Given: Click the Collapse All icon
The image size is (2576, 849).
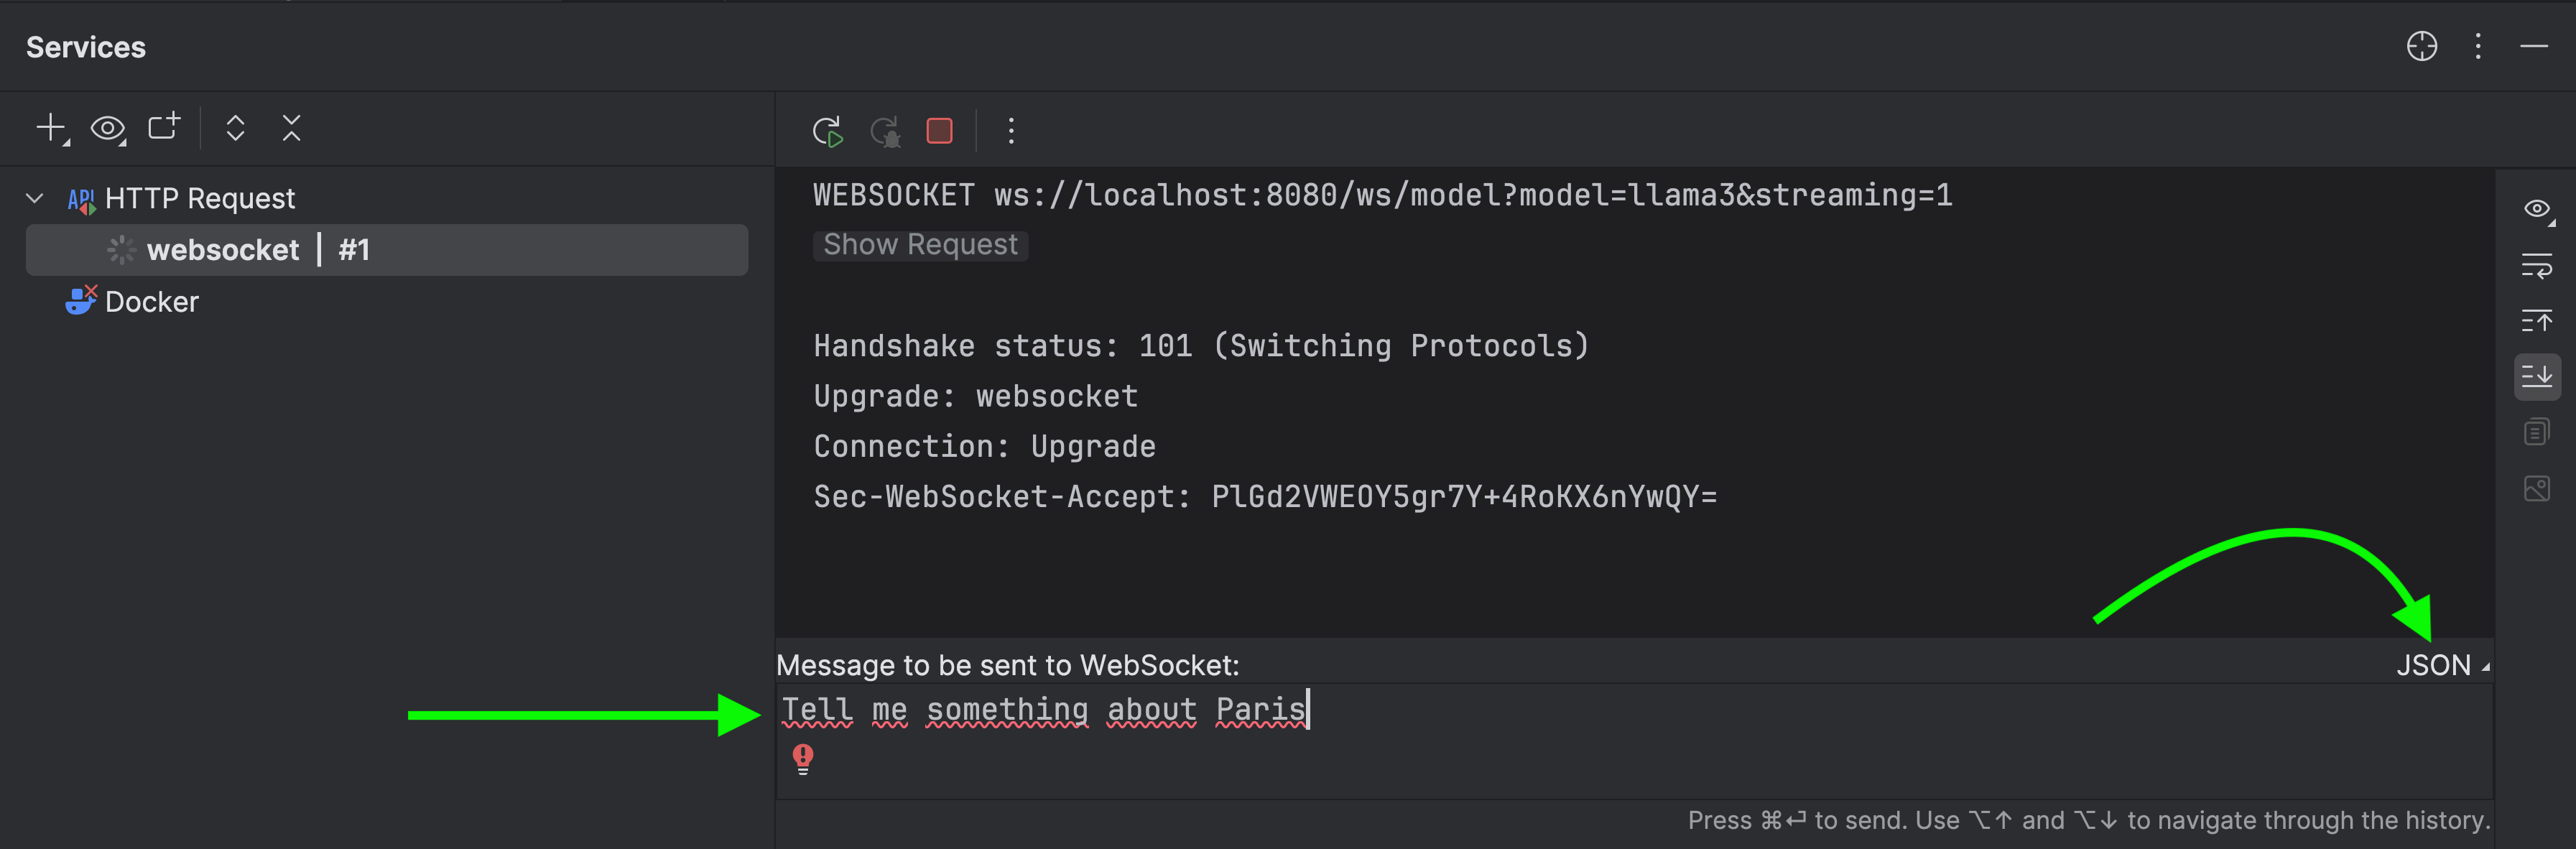Looking at the screenshot, I should 291,128.
